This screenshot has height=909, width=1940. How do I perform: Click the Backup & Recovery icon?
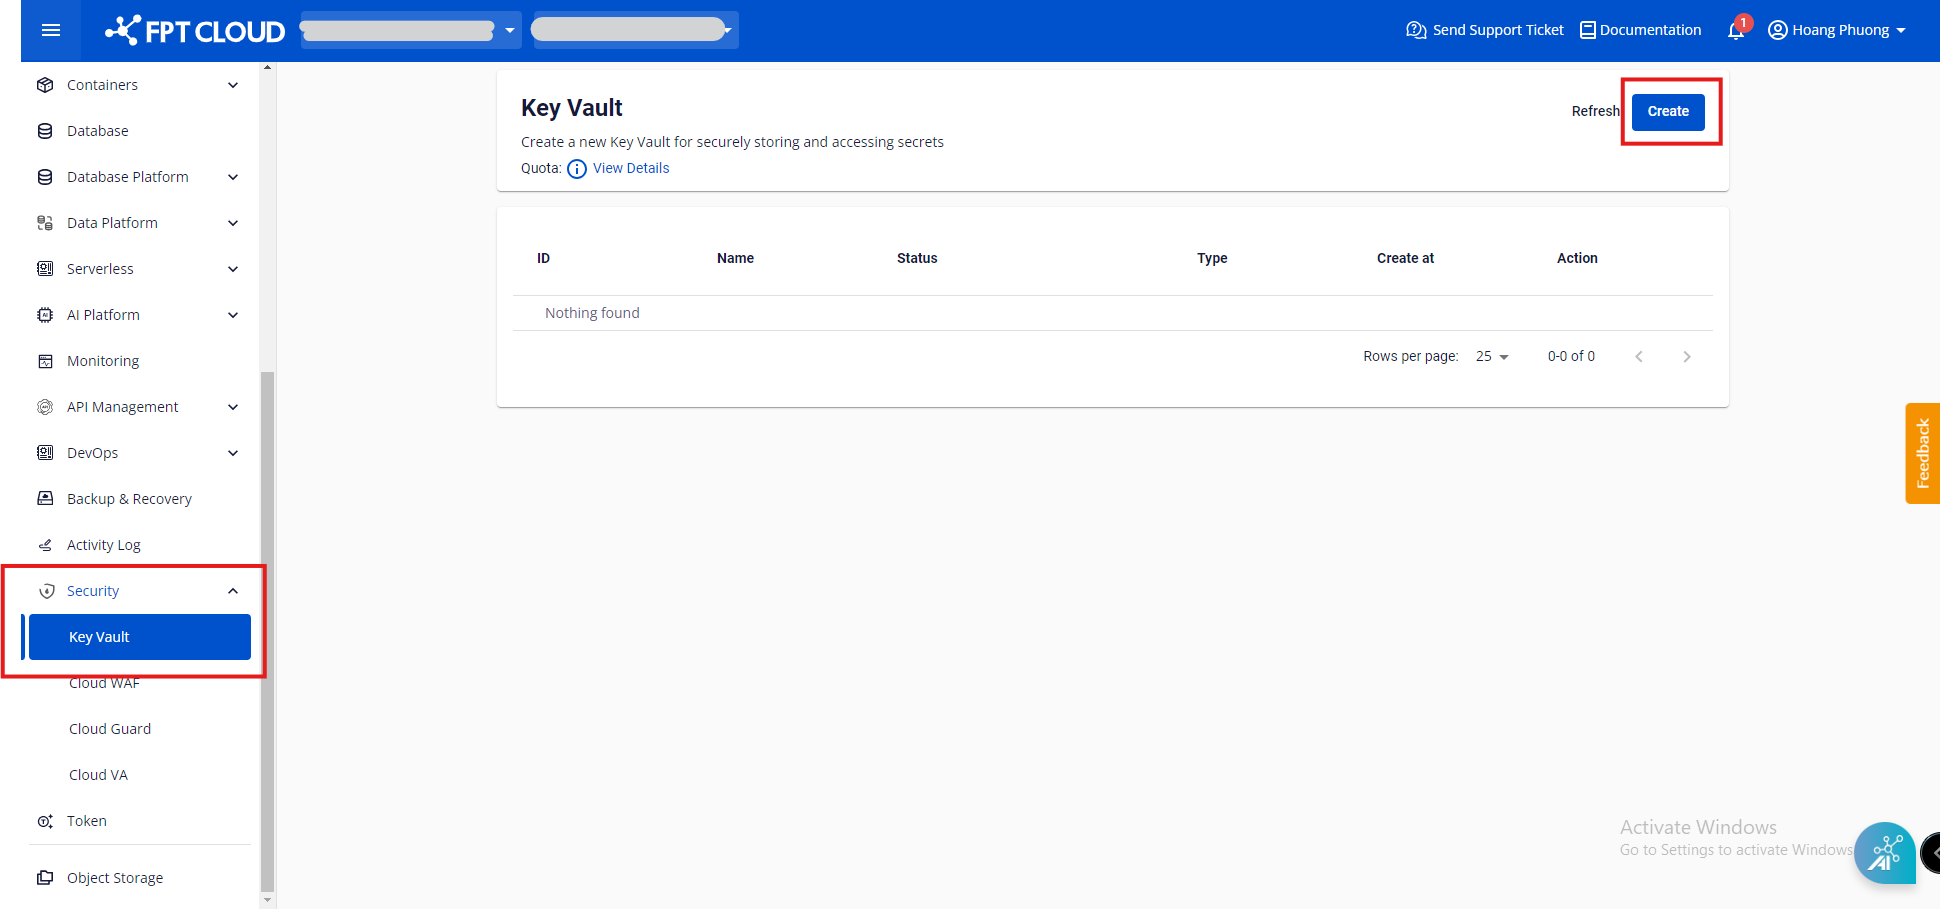[45, 498]
